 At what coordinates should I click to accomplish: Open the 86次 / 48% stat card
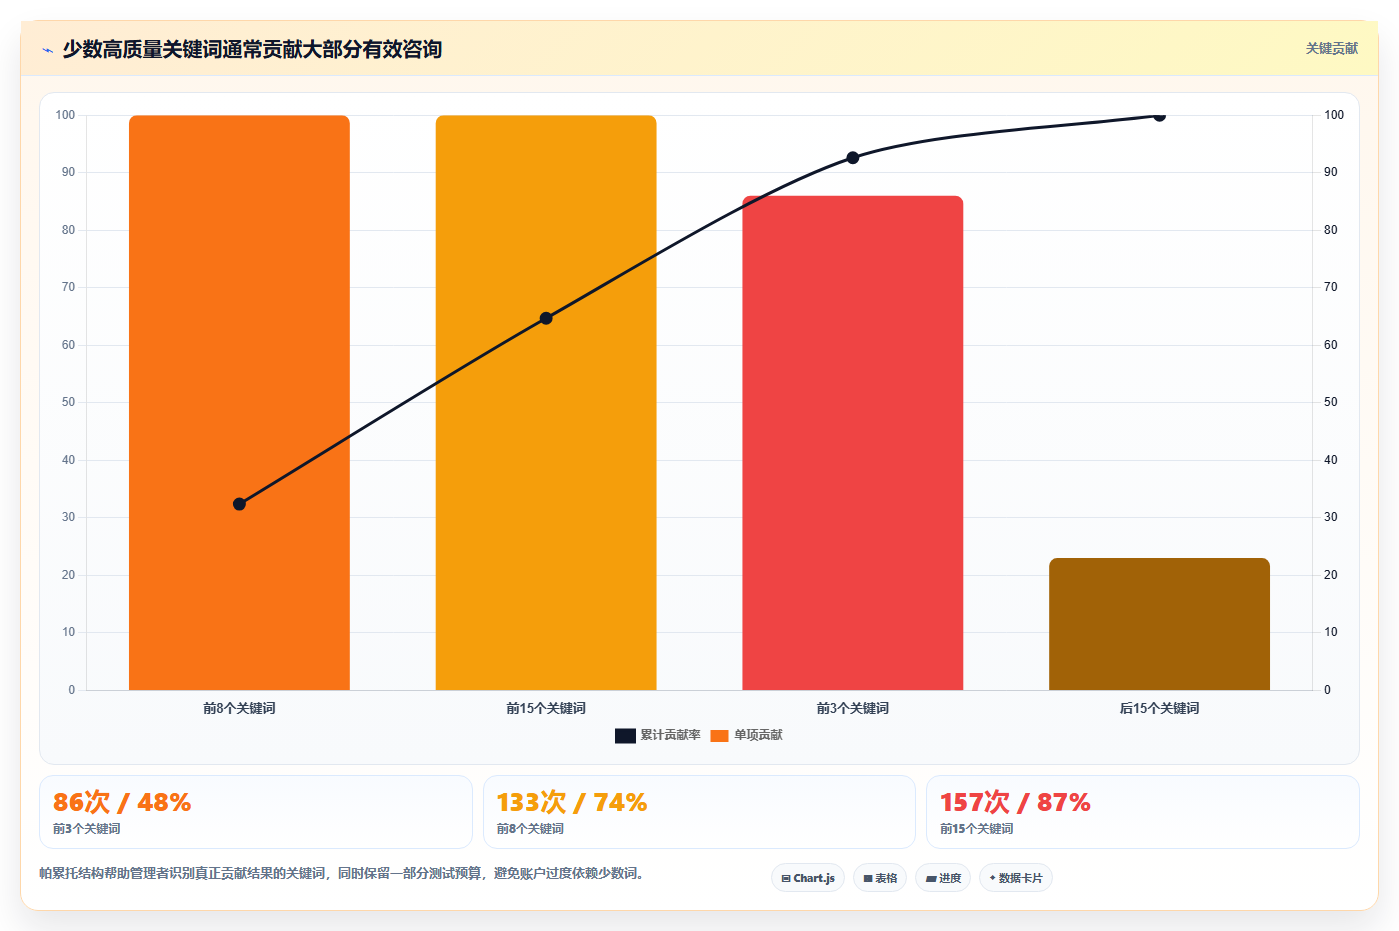point(256,812)
